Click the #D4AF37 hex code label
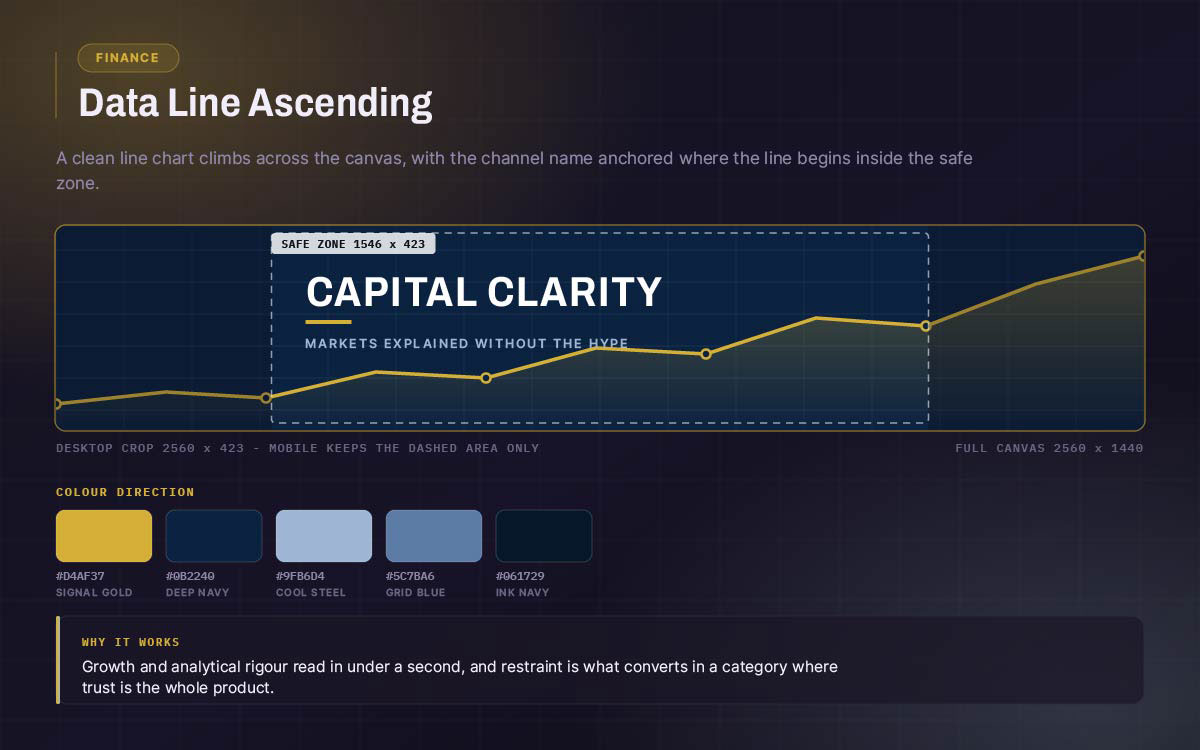 [80, 576]
